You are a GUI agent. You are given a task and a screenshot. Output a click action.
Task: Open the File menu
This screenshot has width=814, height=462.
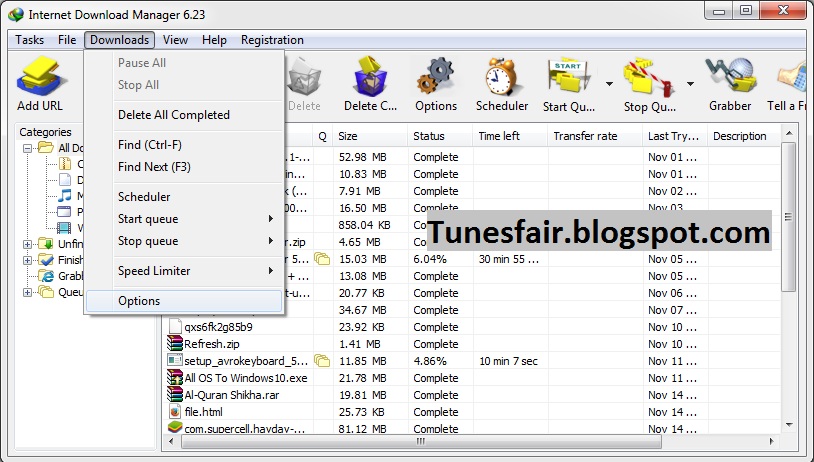pos(67,40)
